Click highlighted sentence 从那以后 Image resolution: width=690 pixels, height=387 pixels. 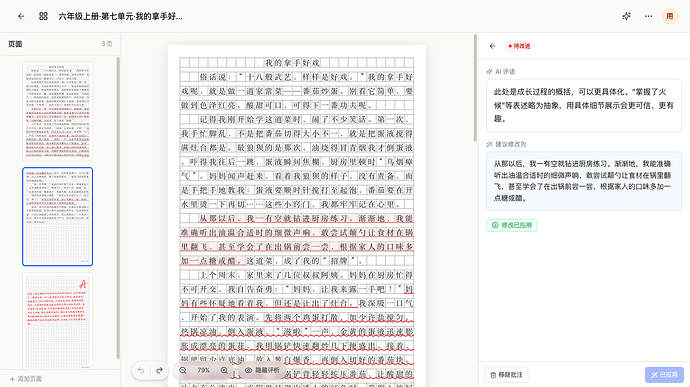click(297, 240)
